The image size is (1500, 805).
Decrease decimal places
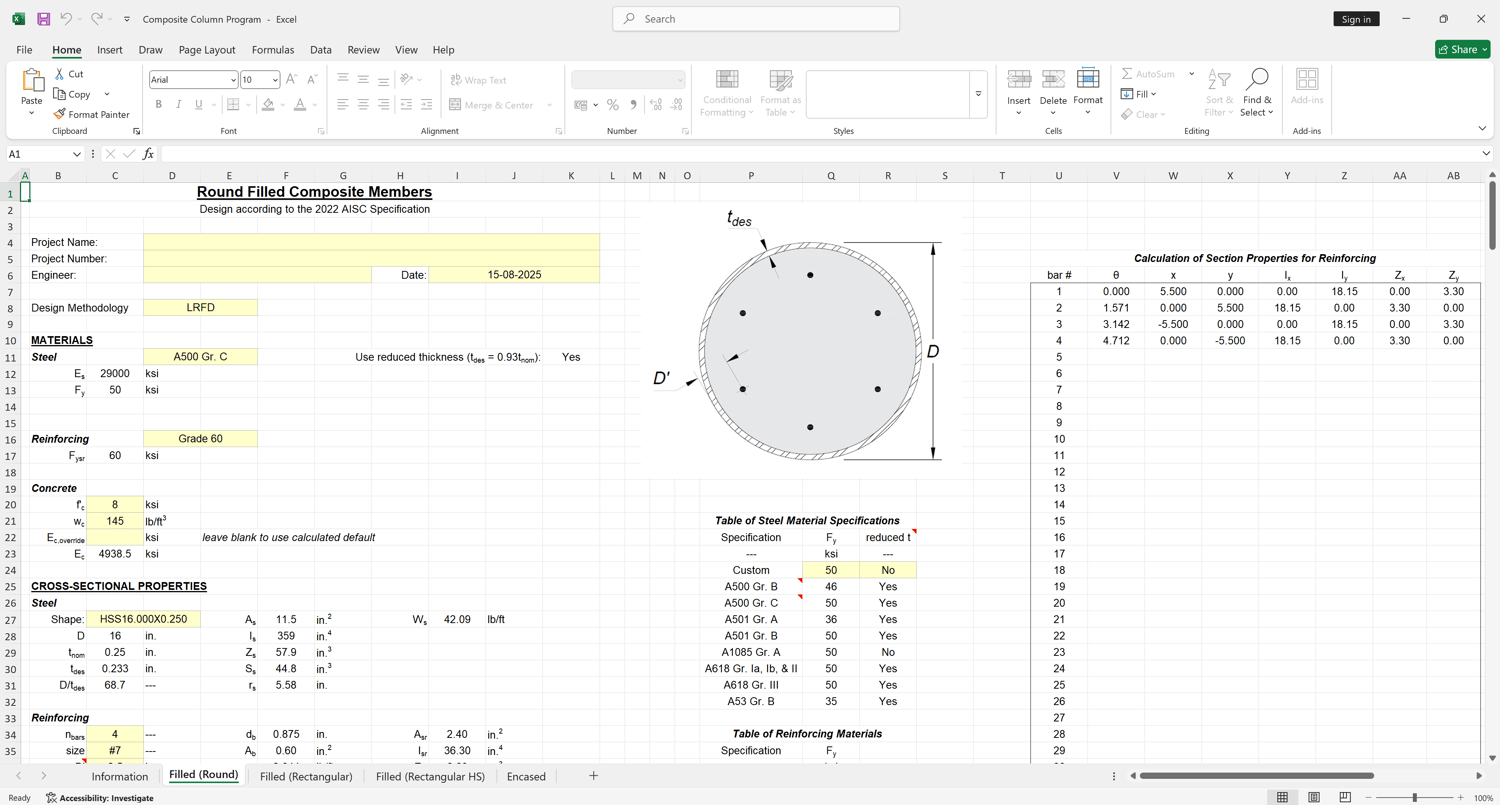pyautogui.click(x=677, y=105)
